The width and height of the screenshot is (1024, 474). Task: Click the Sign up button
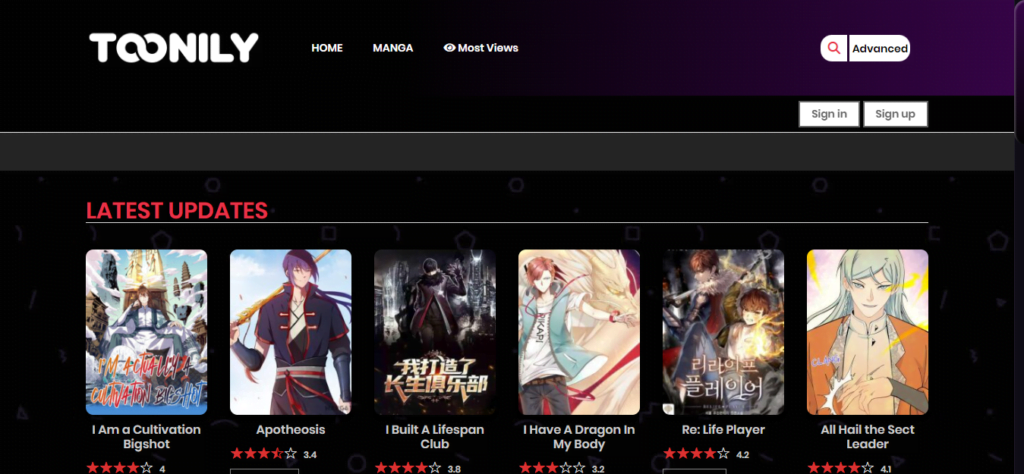coord(895,114)
